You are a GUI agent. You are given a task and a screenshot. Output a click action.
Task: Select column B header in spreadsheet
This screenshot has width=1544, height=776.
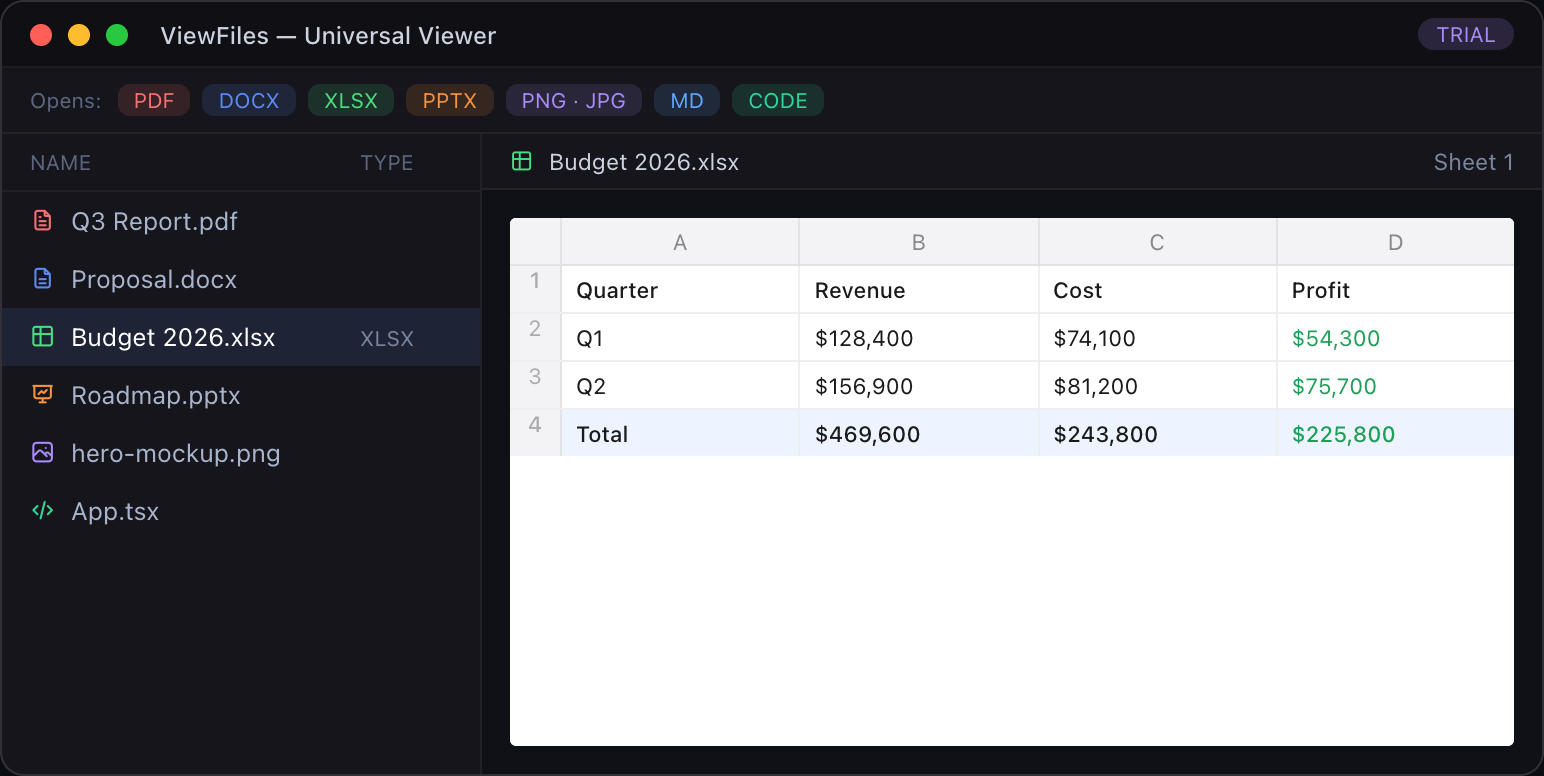[919, 242]
